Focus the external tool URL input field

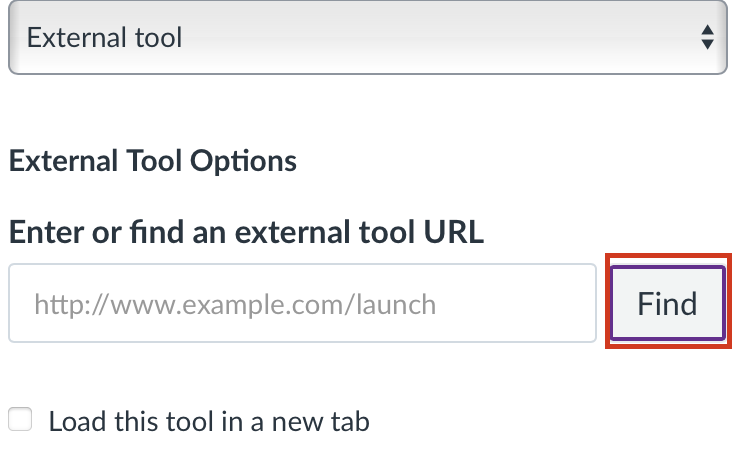(303, 304)
